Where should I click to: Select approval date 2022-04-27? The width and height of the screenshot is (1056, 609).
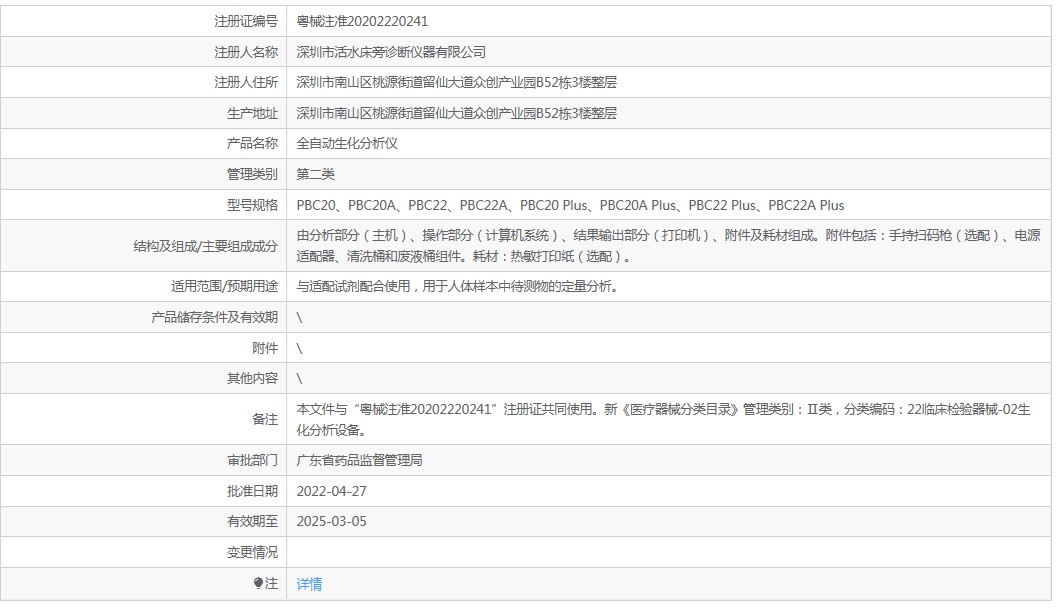331,492
